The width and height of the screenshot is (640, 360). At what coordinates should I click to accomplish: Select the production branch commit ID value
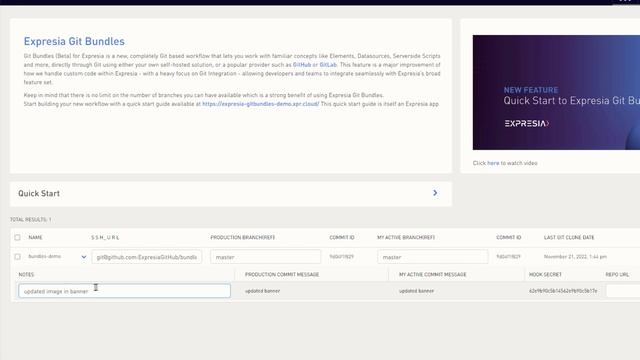tap(342, 257)
